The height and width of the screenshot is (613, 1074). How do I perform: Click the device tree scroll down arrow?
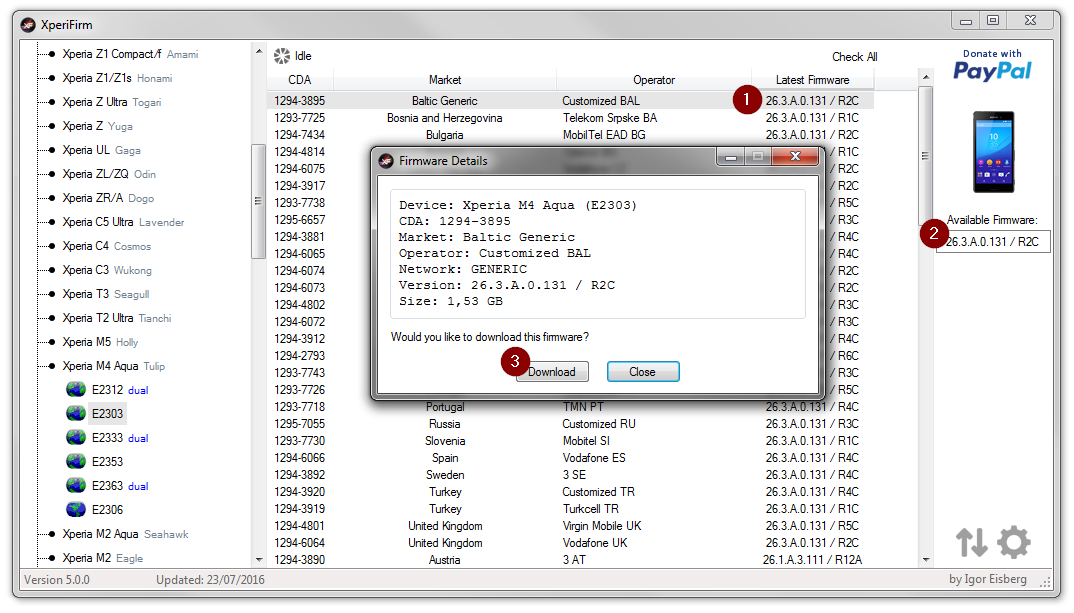(x=258, y=560)
